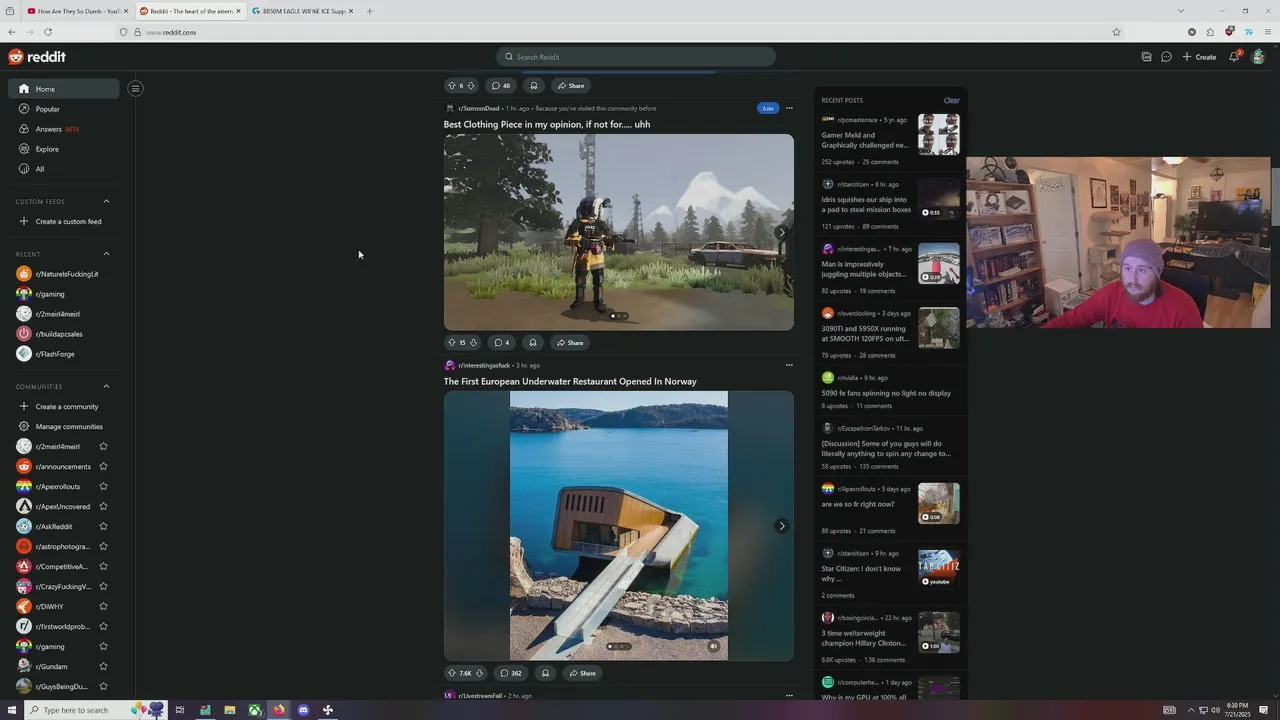Open Reddit chat icon in header

coord(1166,57)
